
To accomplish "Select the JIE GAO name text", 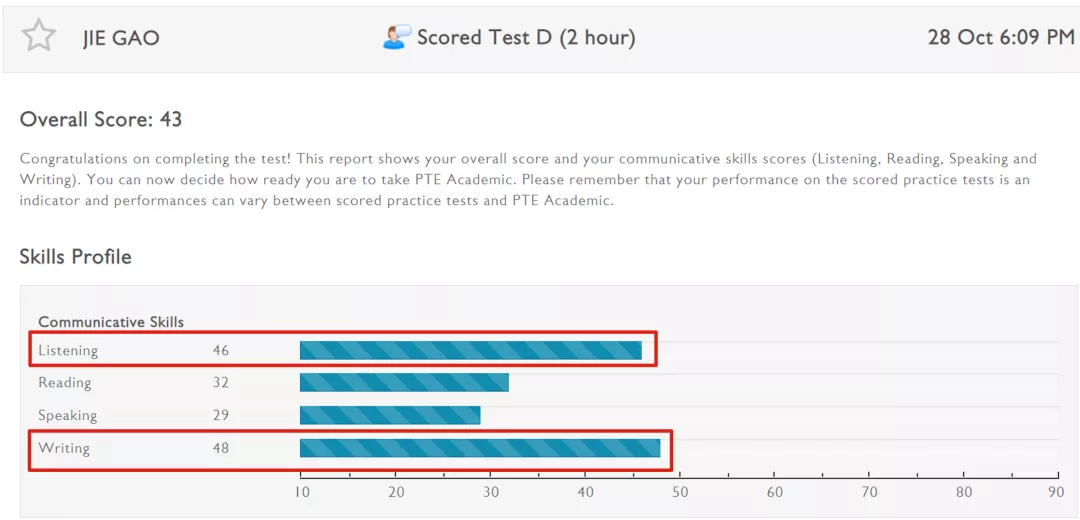I will pos(121,38).
